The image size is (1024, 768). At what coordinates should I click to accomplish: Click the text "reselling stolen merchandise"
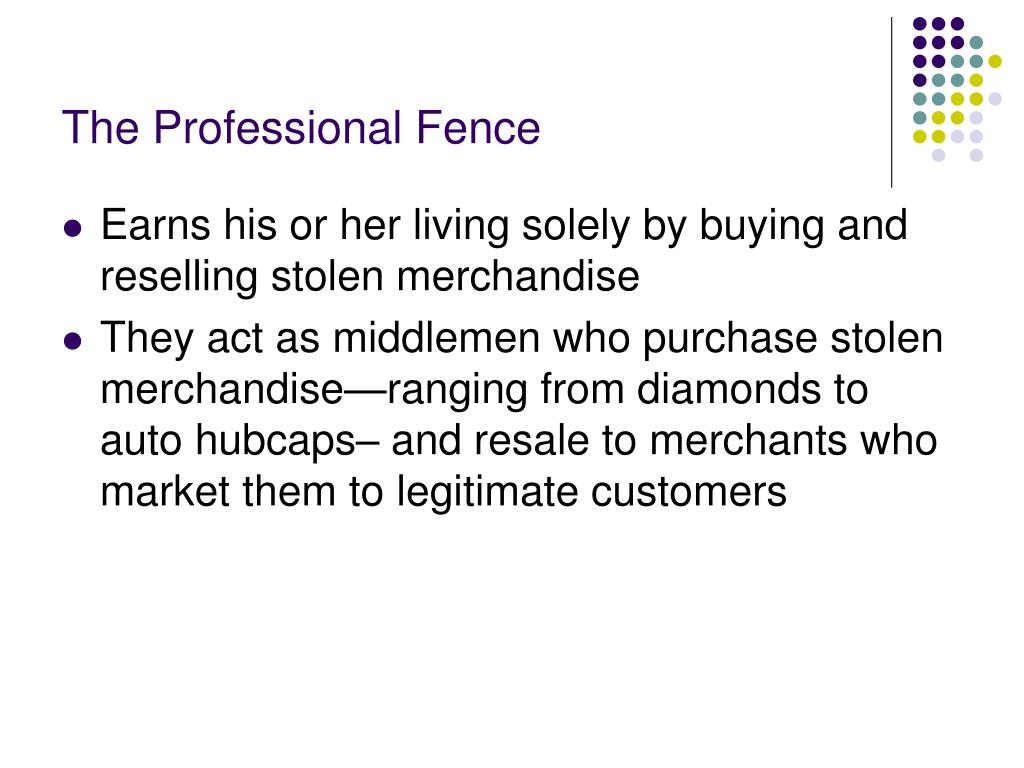tap(370, 276)
